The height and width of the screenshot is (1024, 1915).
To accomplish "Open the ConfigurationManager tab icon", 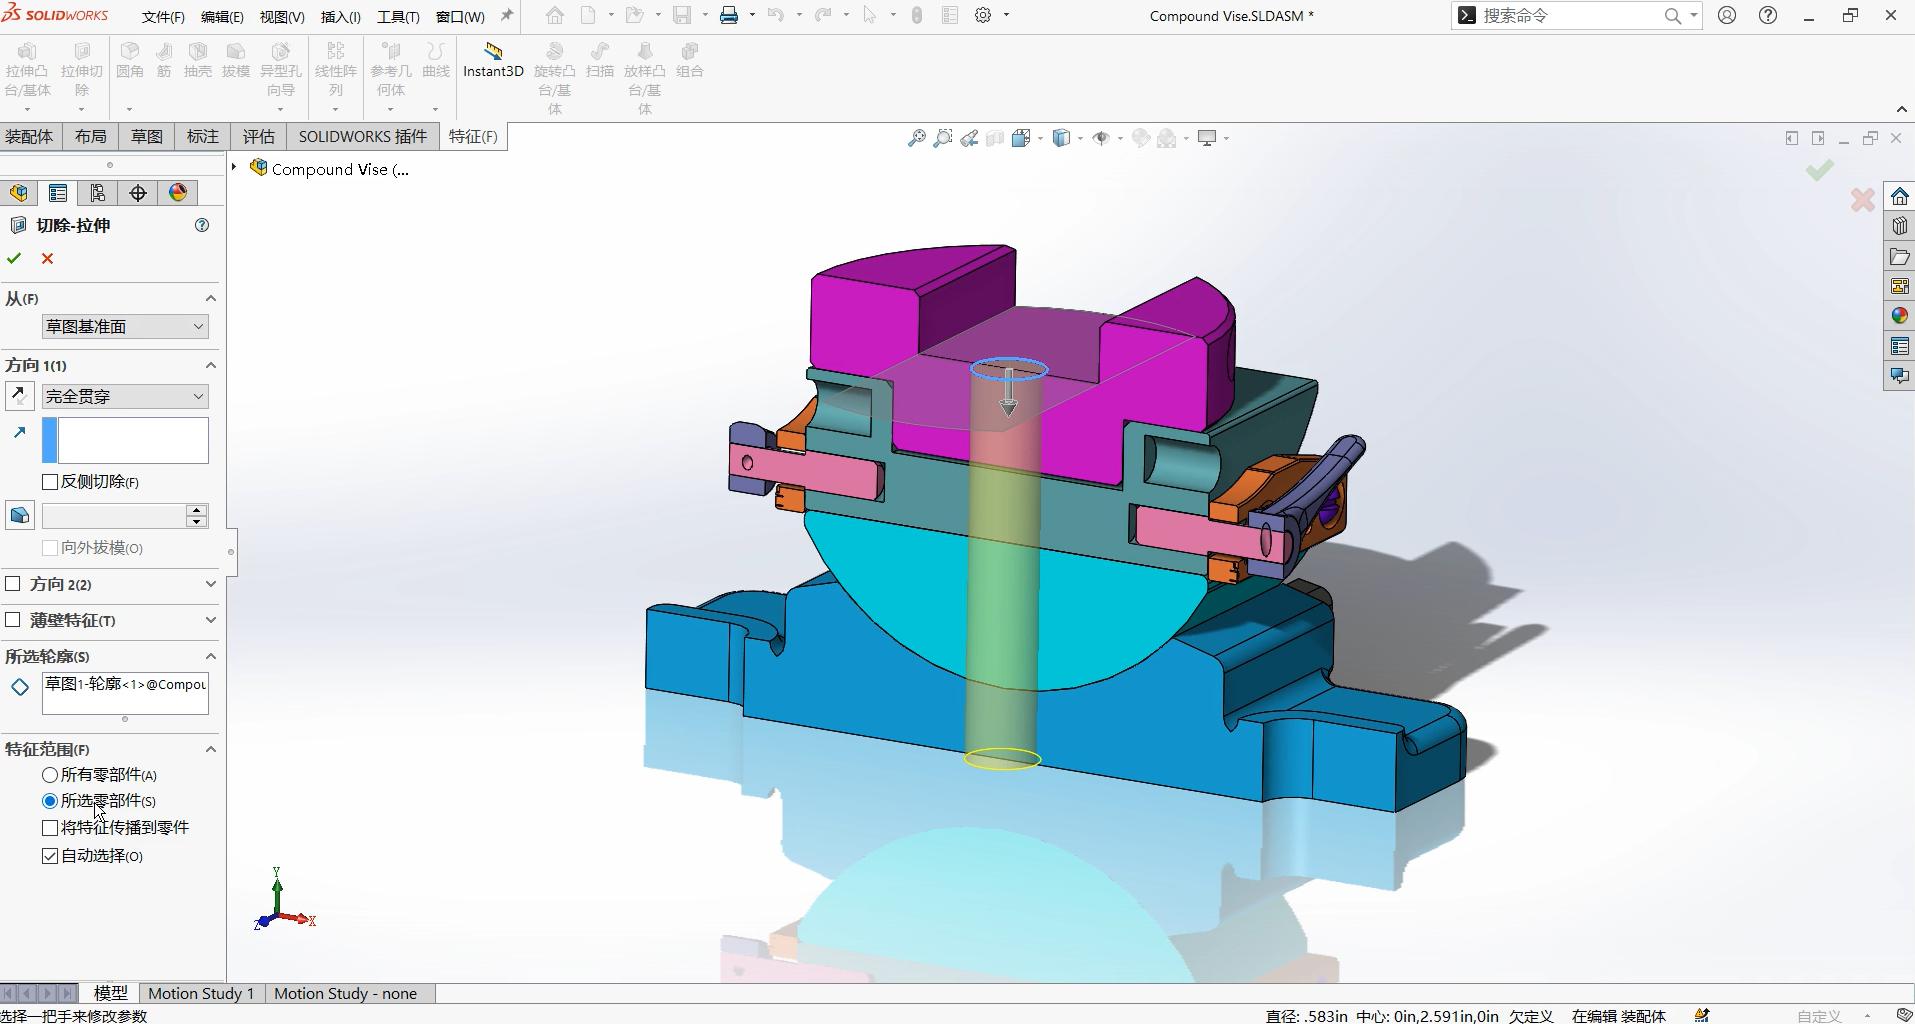I will (98, 193).
